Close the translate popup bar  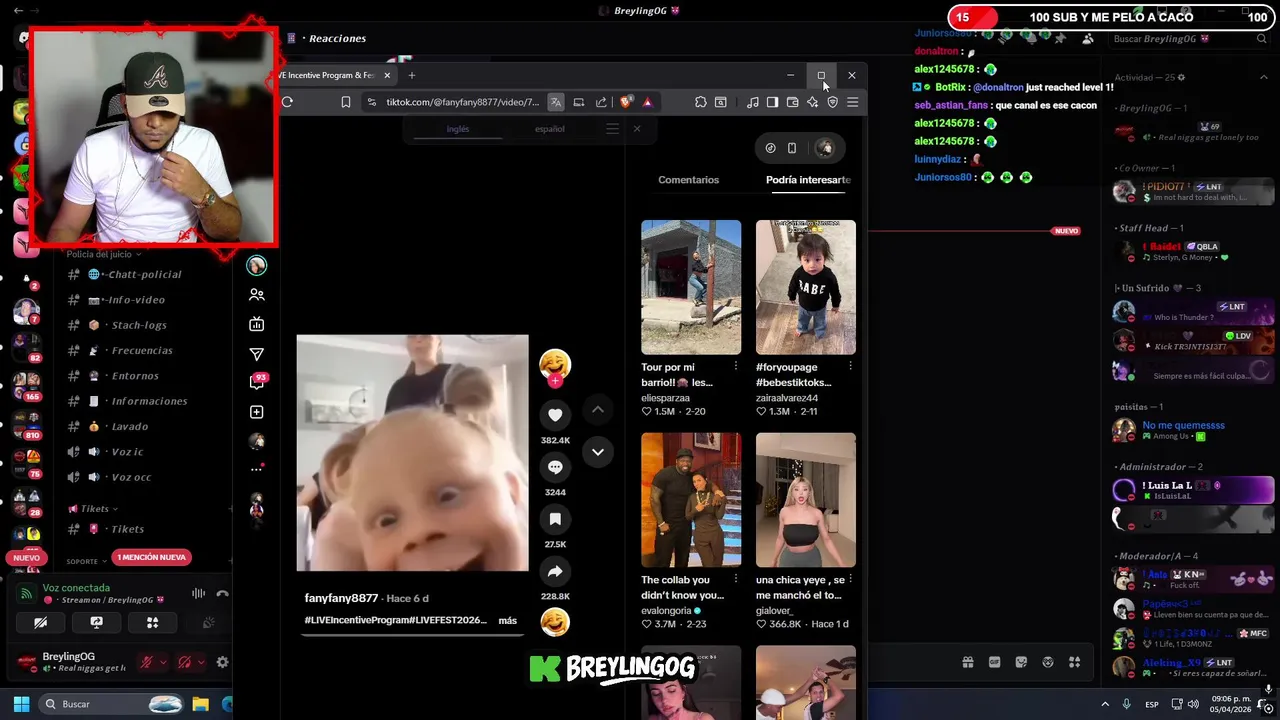[x=636, y=129]
